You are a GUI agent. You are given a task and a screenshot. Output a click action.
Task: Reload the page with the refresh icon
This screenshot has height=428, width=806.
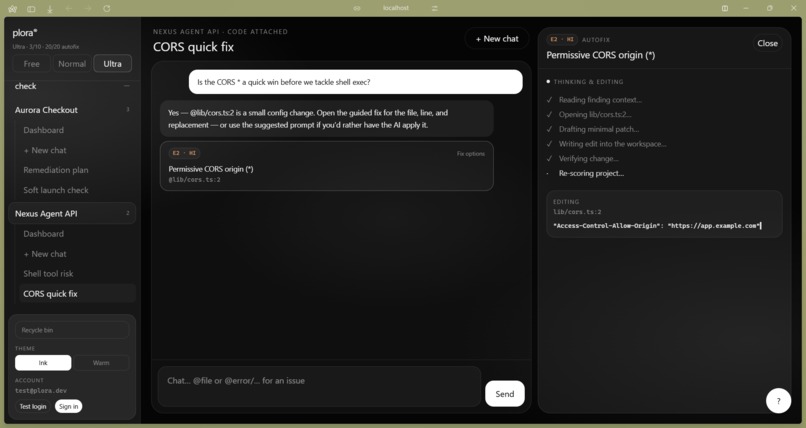click(x=107, y=9)
